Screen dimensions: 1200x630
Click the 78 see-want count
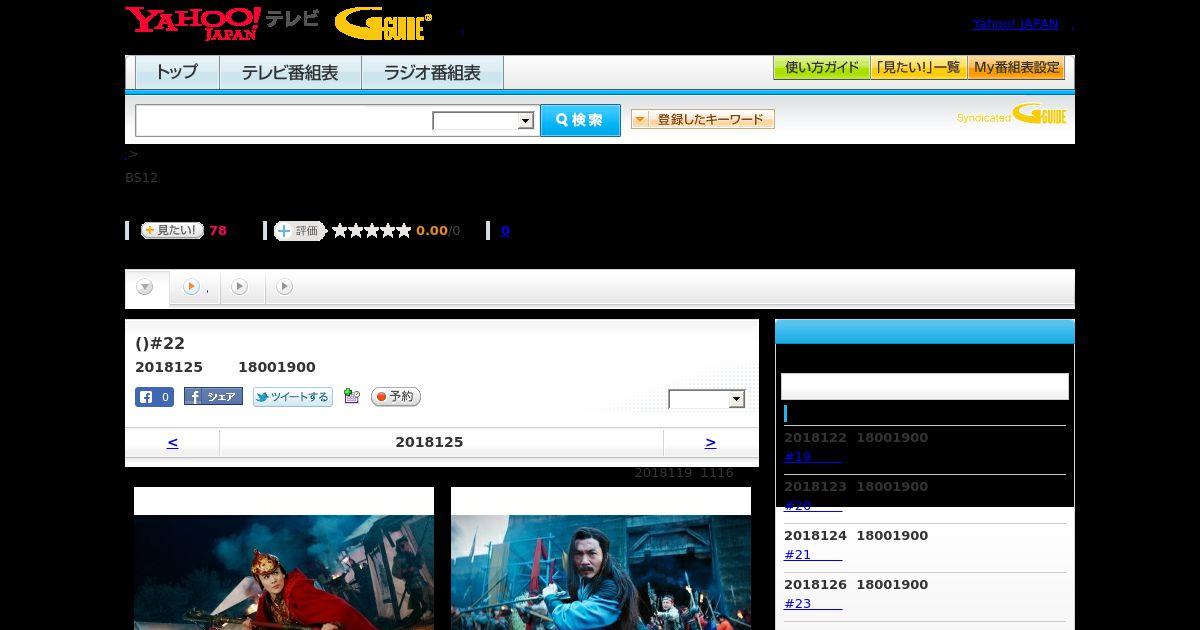click(x=218, y=231)
